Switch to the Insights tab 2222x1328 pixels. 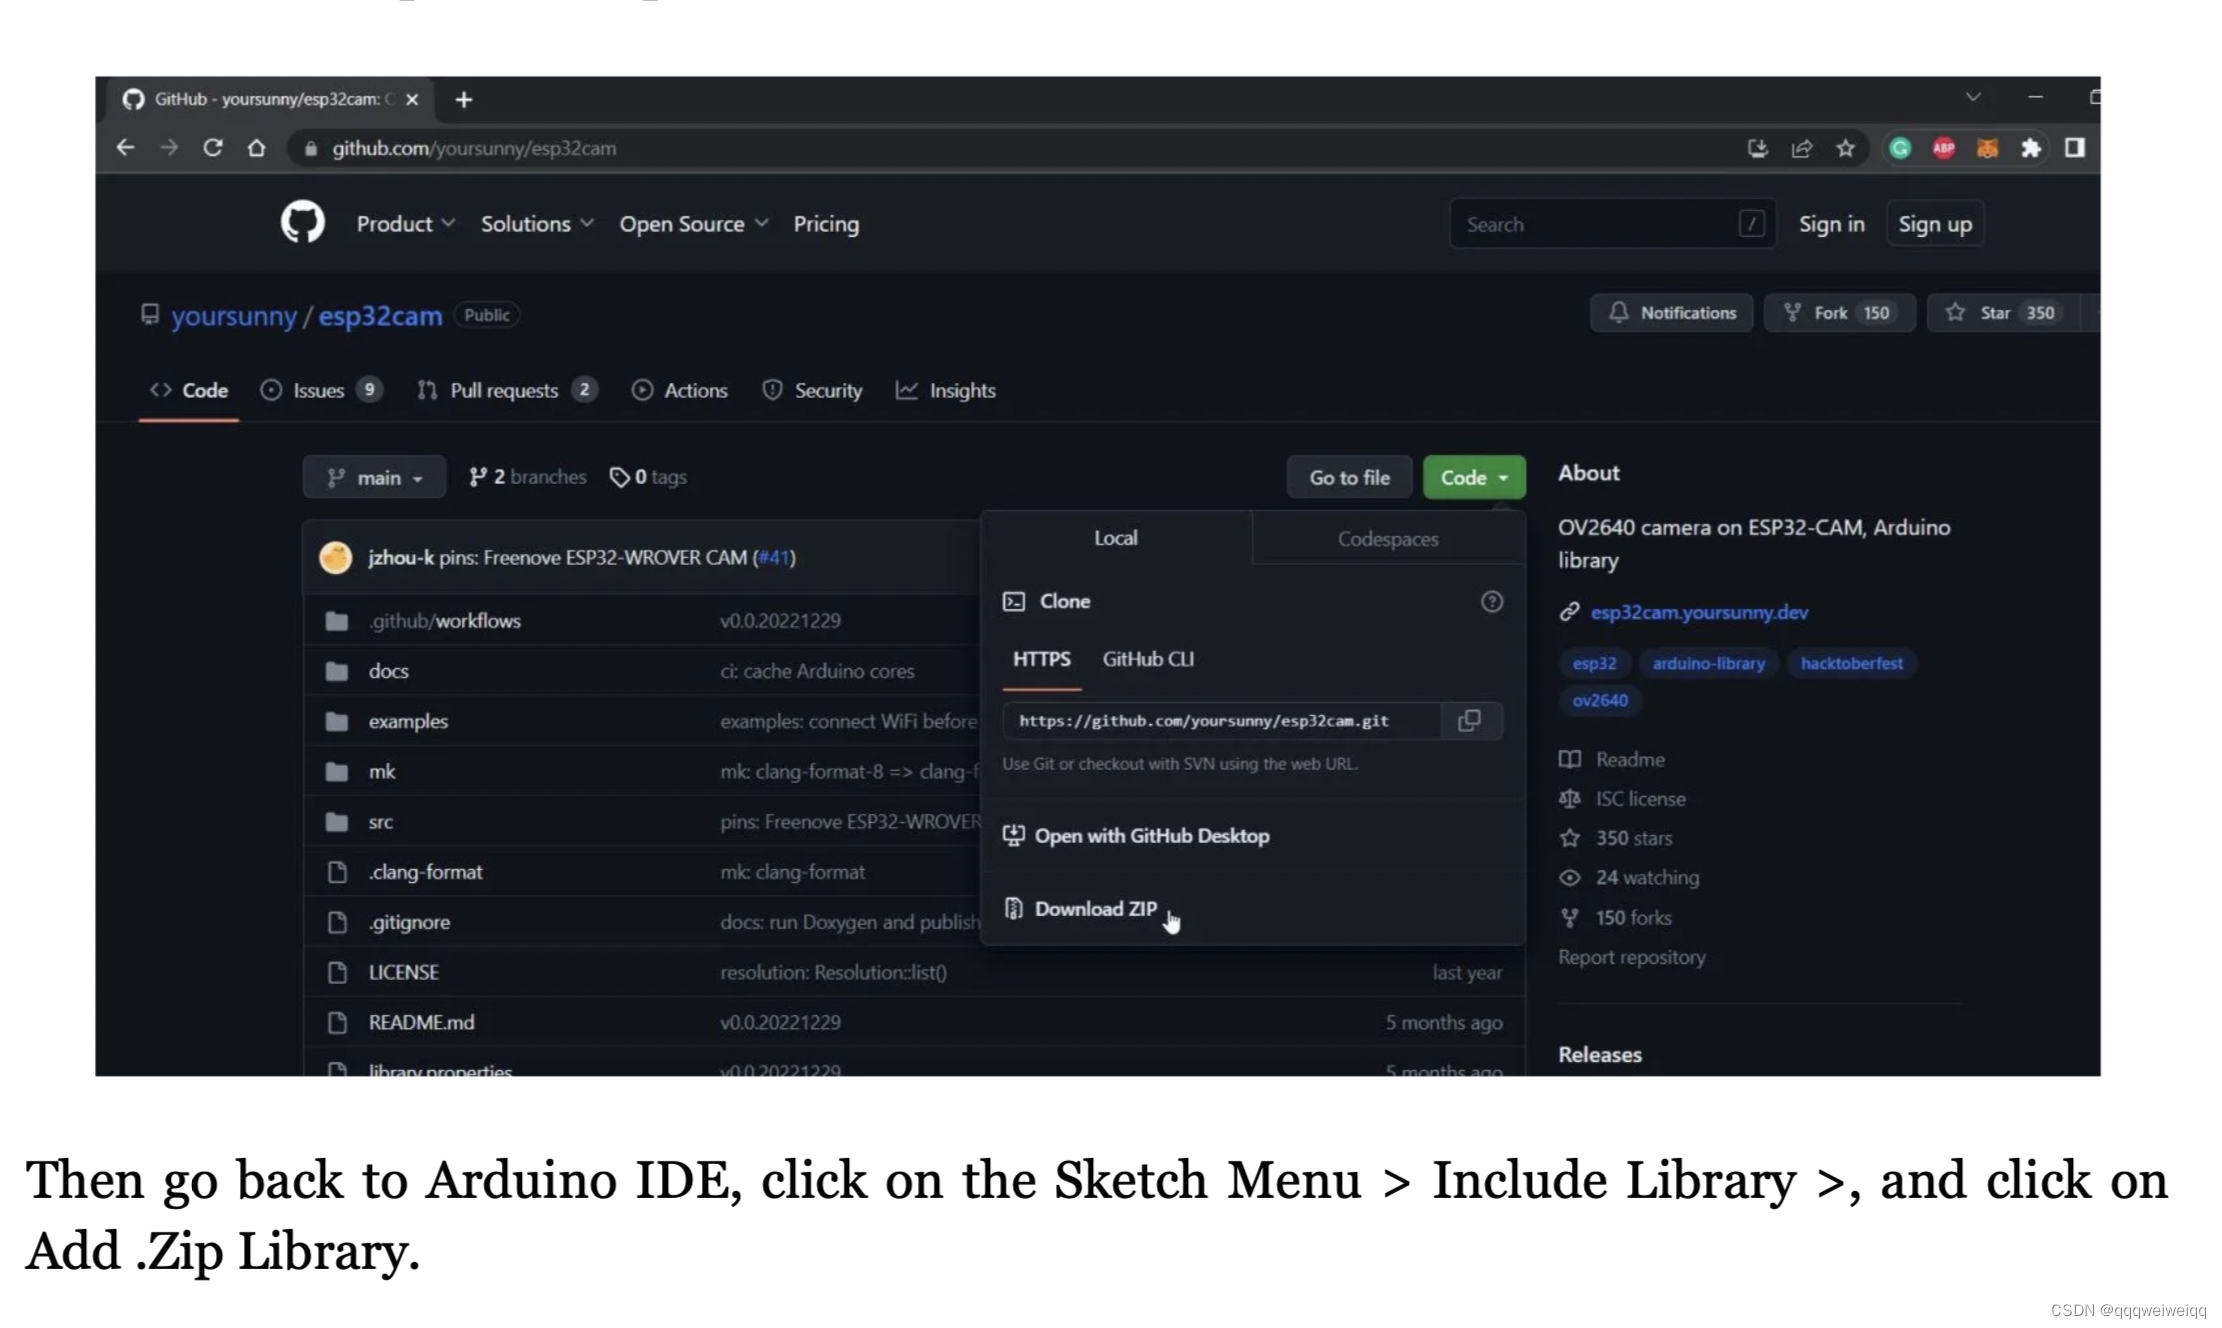pos(946,390)
